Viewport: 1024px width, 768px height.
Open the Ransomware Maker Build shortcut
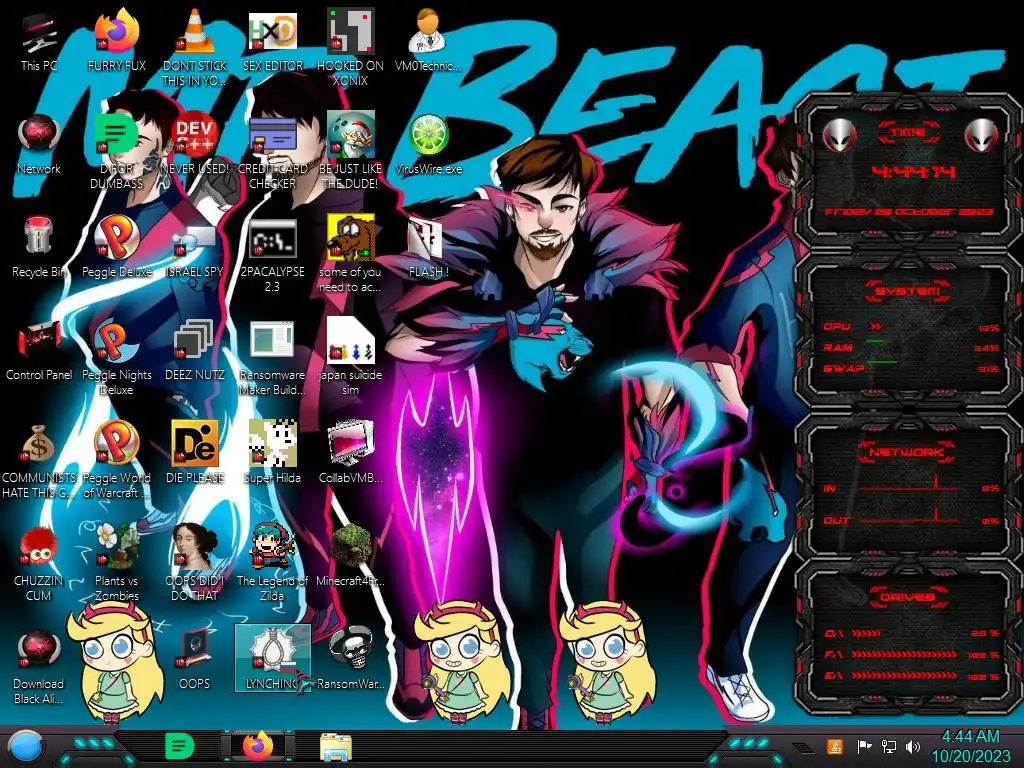point(272,357)
